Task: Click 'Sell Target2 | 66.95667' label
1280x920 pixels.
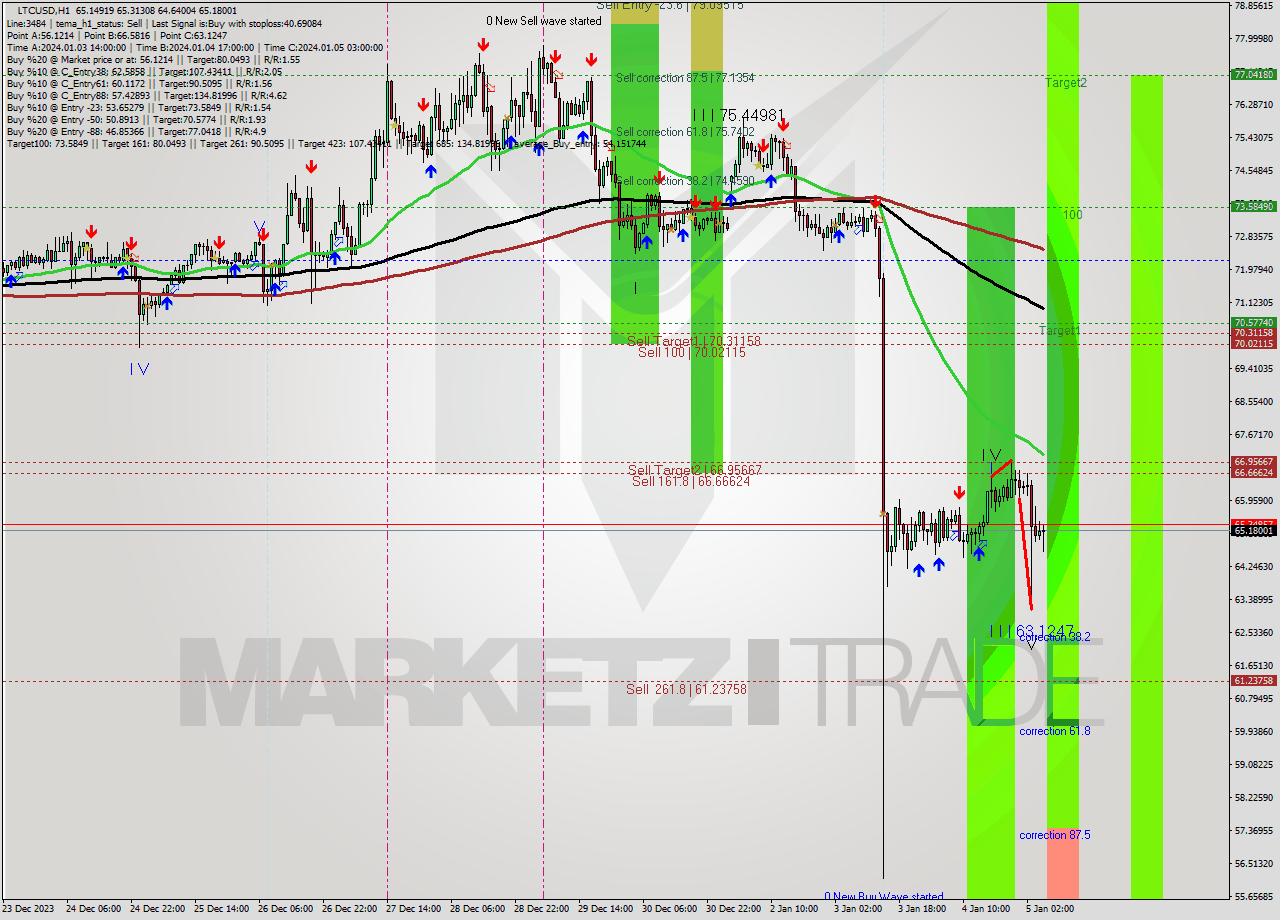Action: point(695,470)
